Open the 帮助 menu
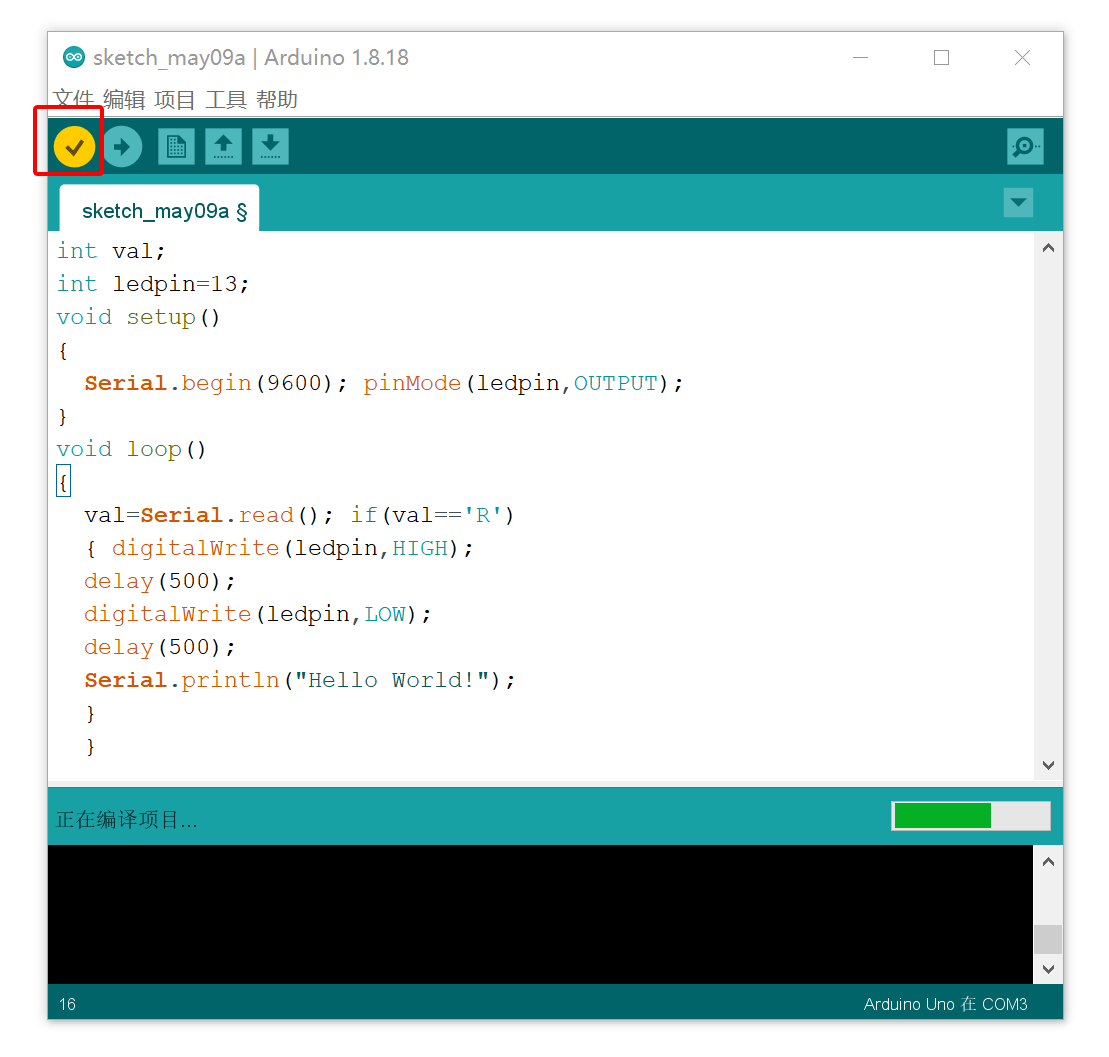The height and width of the screenshot is (1057, 1109). click(277, 100)
